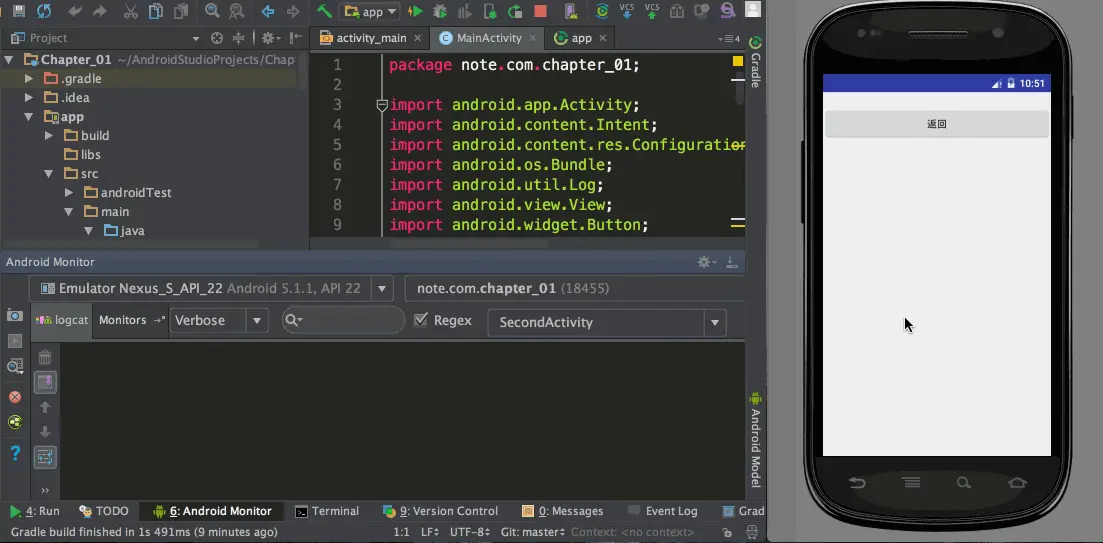
Task: Collapse the app module node
Action: pyautogui.click(x=29, y=117)
